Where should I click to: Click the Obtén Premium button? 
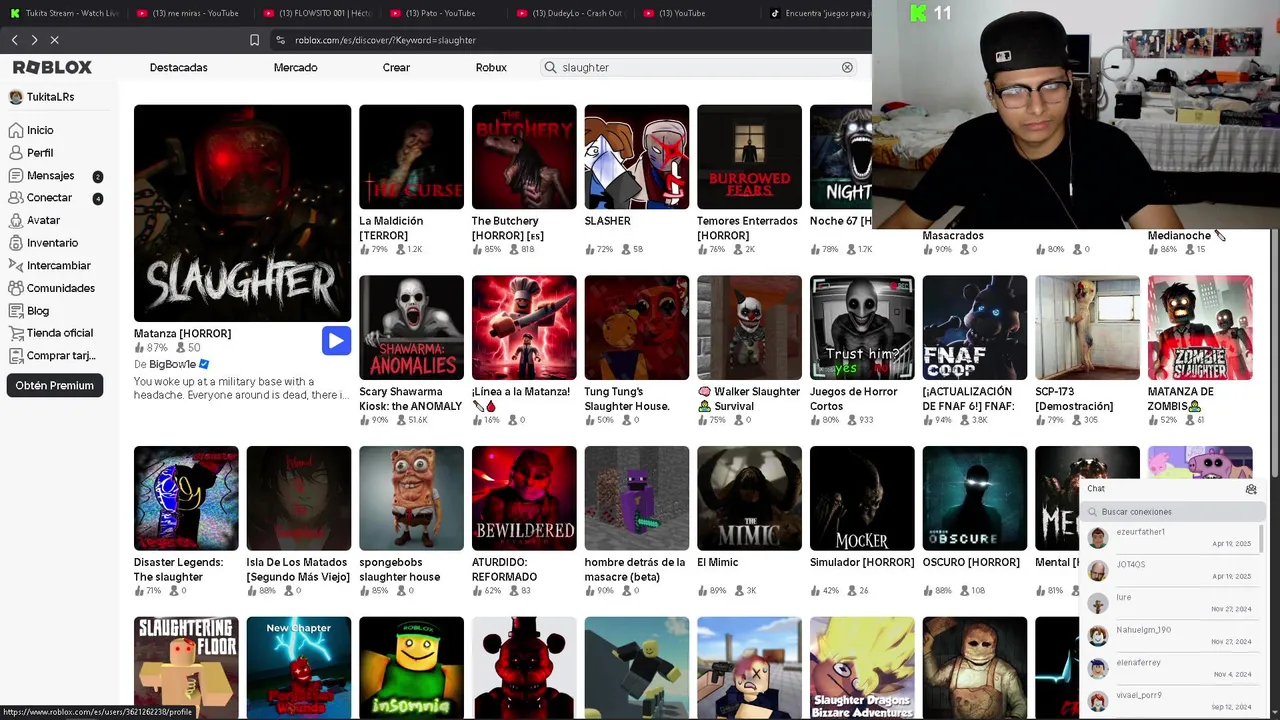55,385
